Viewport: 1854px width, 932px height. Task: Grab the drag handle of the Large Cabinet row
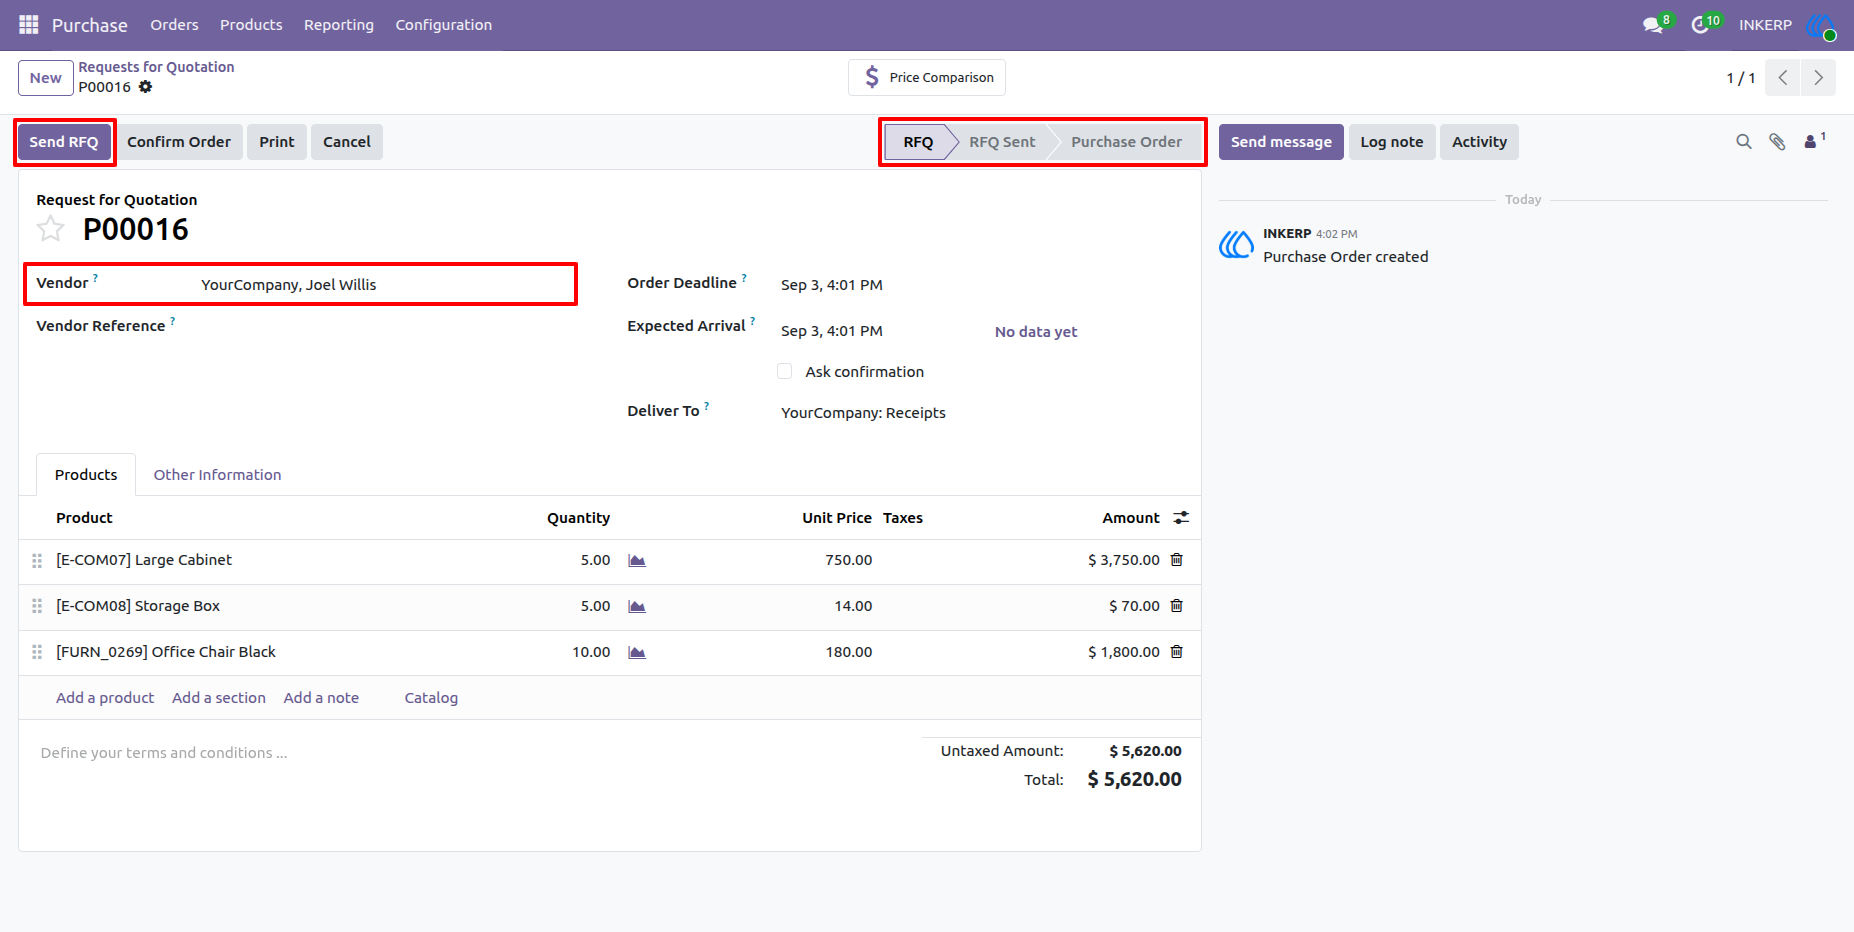pos(37,560)
